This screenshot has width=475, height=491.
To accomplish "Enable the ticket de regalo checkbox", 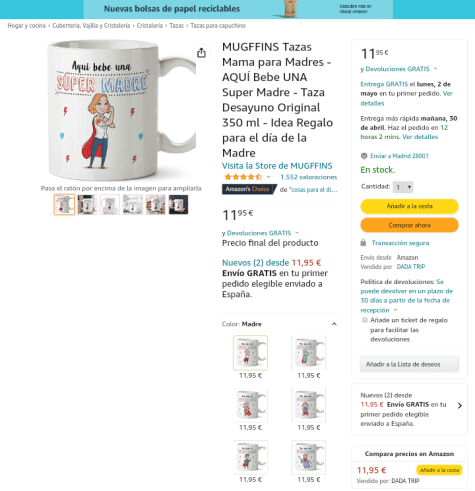I will pos(365,320).
